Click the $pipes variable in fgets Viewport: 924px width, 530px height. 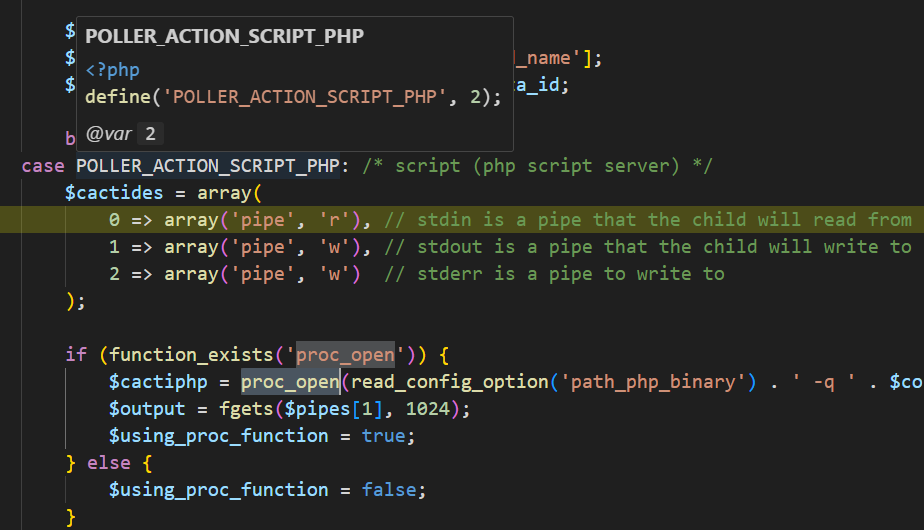pyautogui.click(x=317, y=409)
